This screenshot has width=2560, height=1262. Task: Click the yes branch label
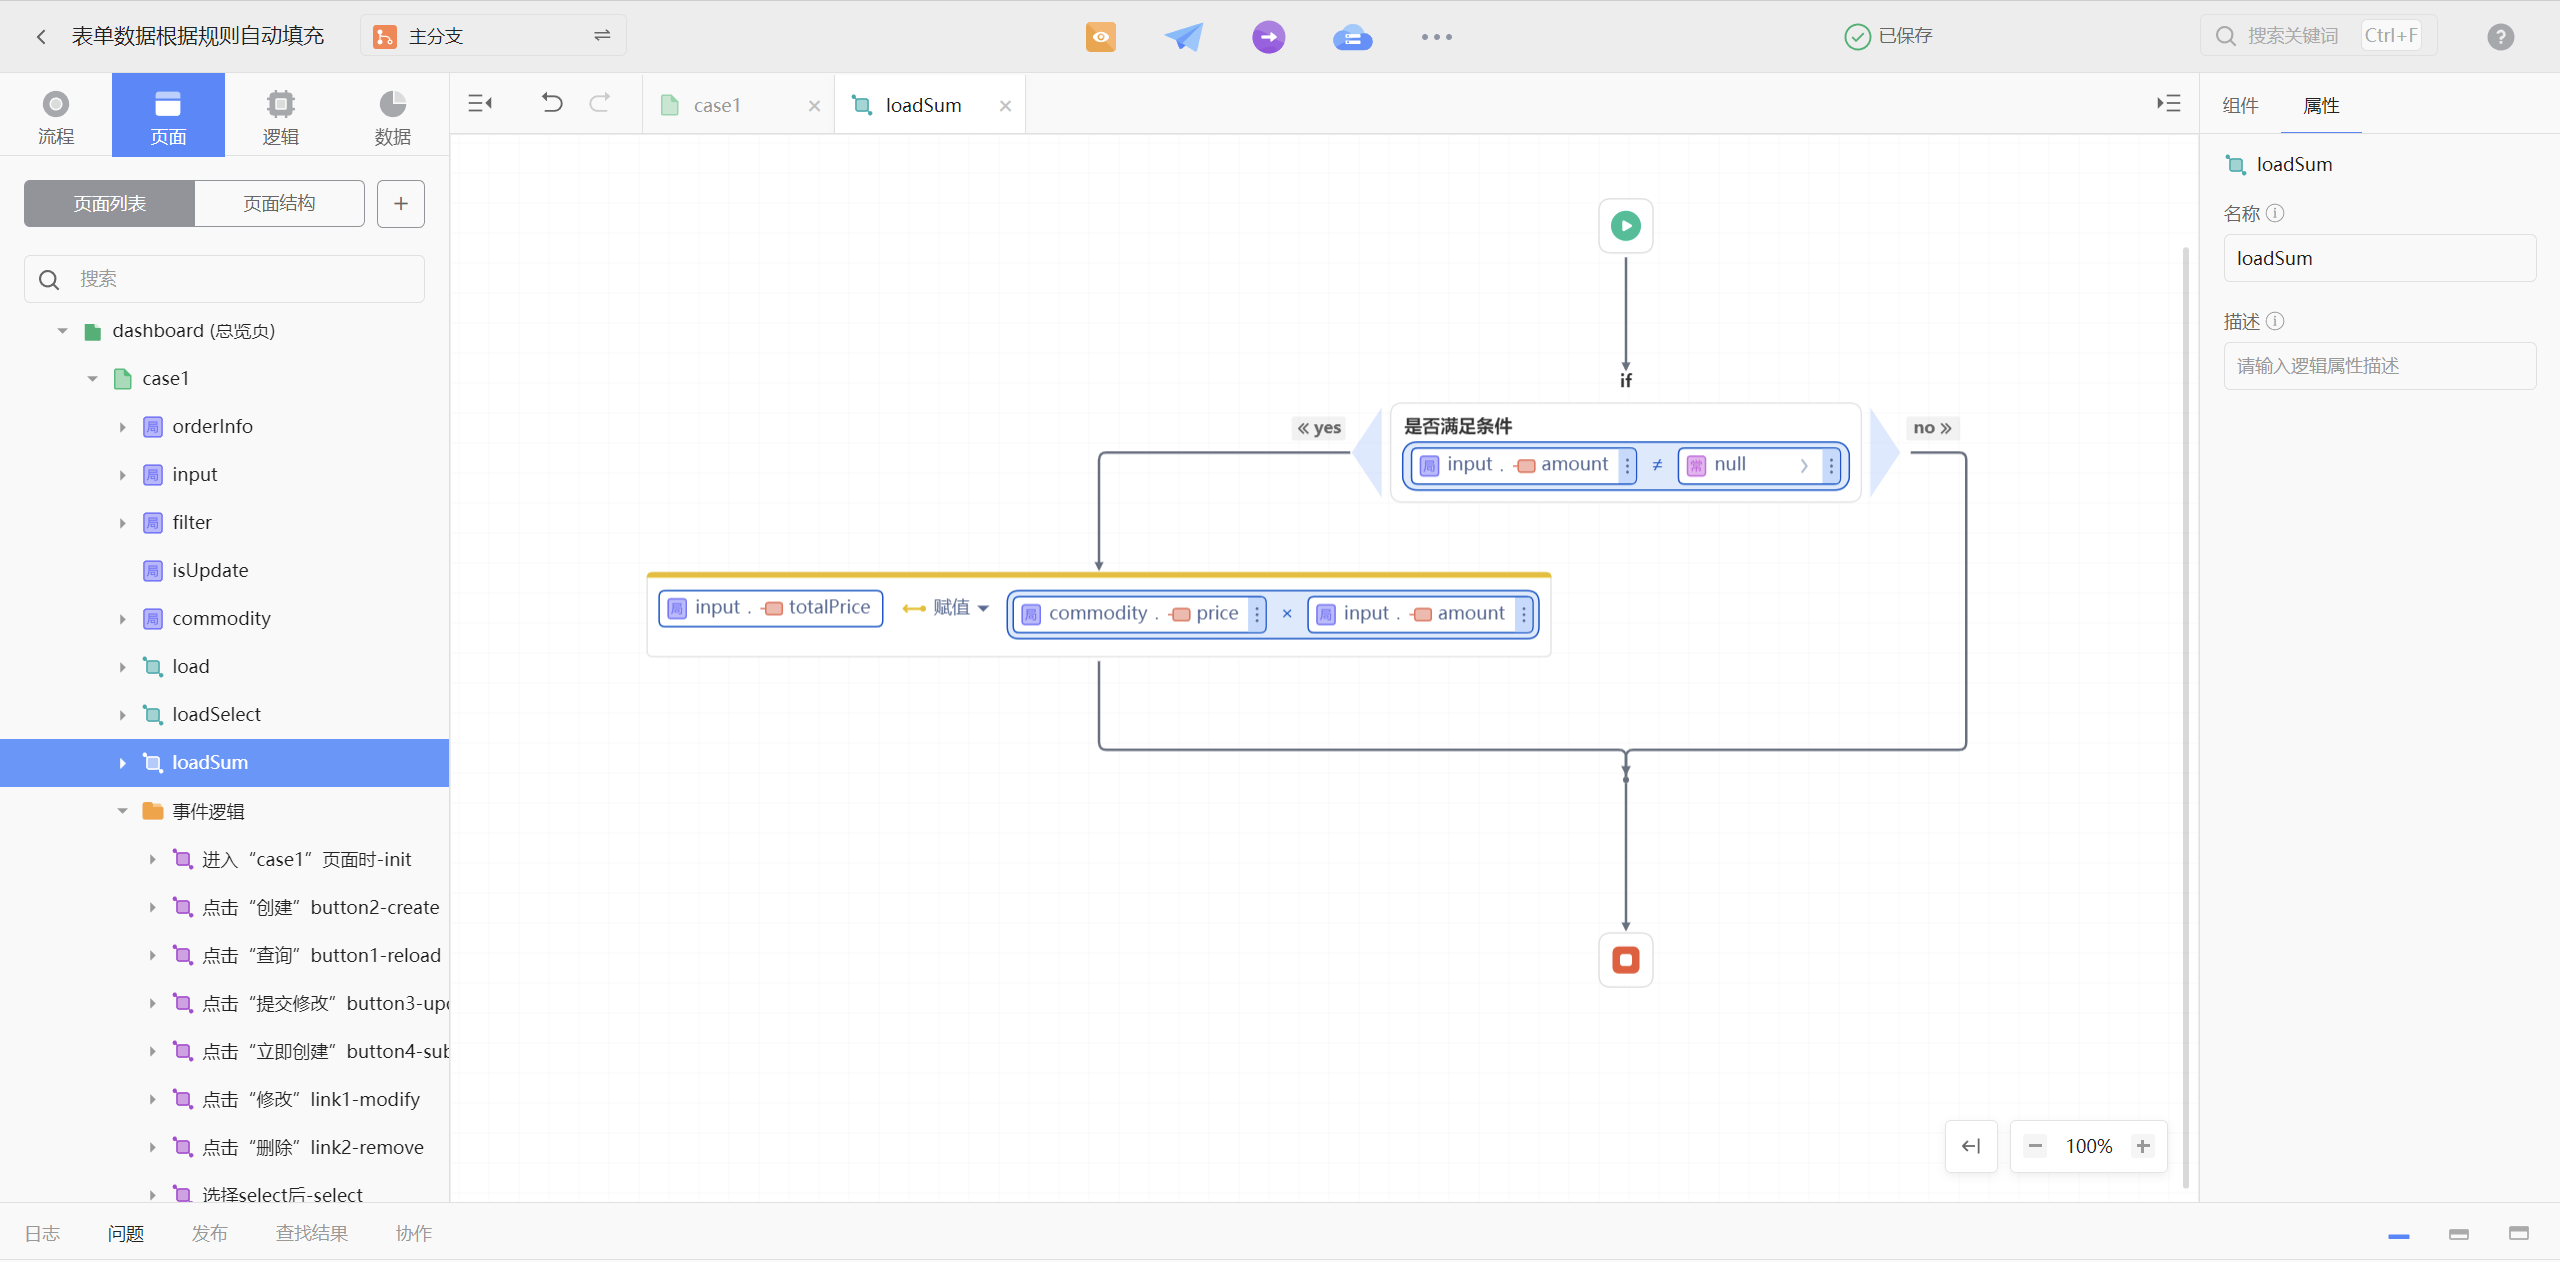(1319, 428)
